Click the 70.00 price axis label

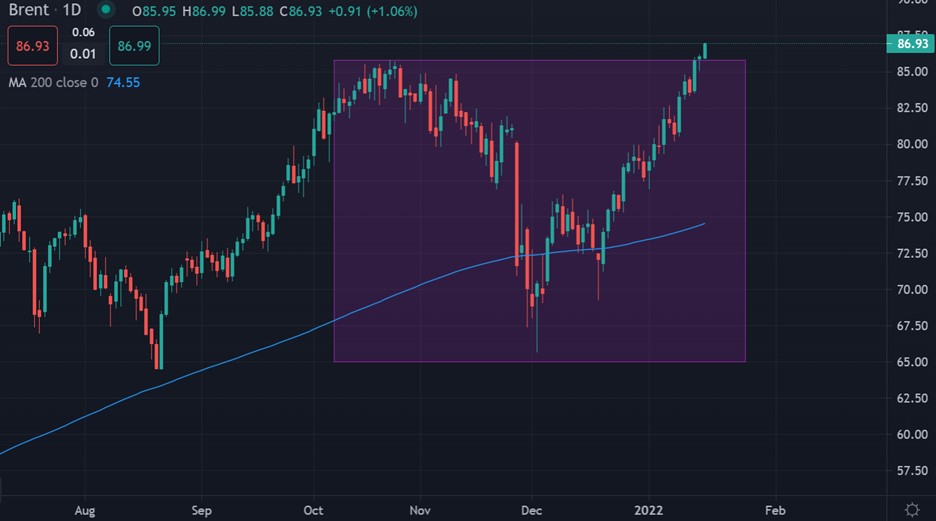912,289
